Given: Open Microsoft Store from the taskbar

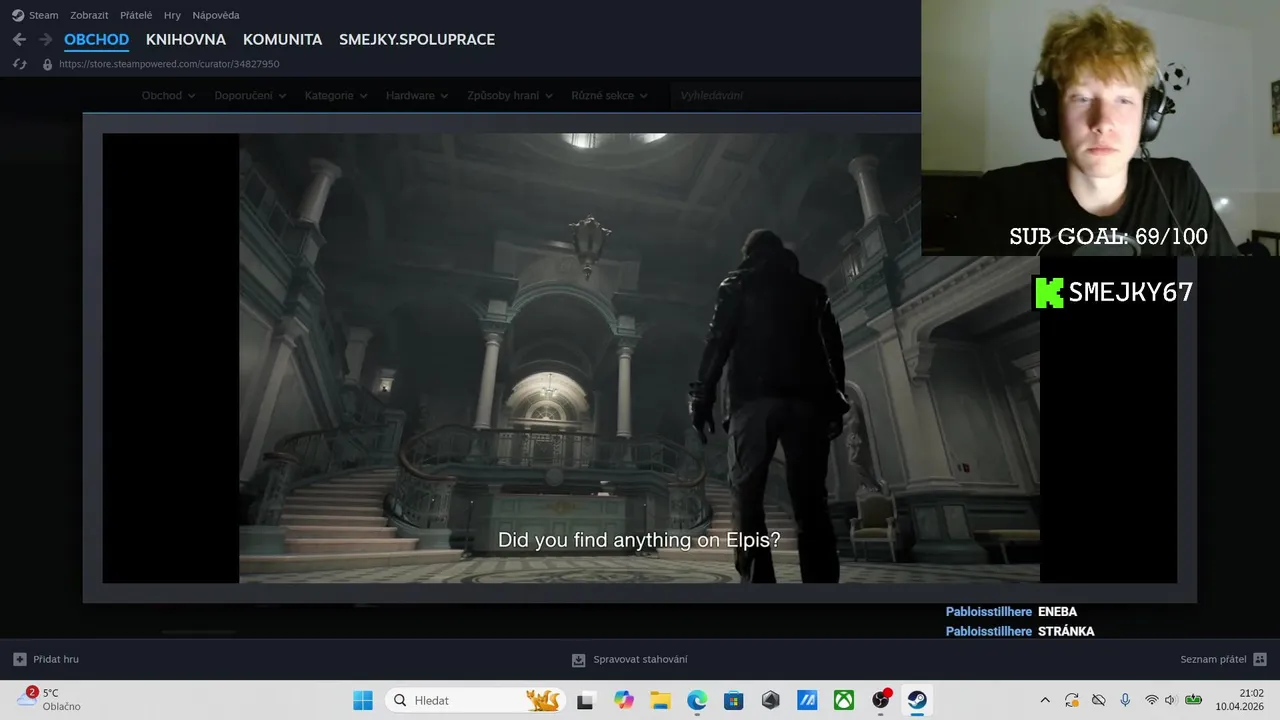Looking at the screenshot, I should 734,700.
